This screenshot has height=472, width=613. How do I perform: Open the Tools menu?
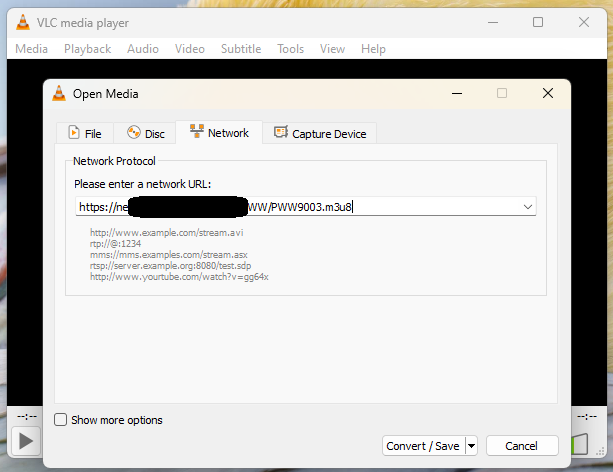[x=290, y=49]
